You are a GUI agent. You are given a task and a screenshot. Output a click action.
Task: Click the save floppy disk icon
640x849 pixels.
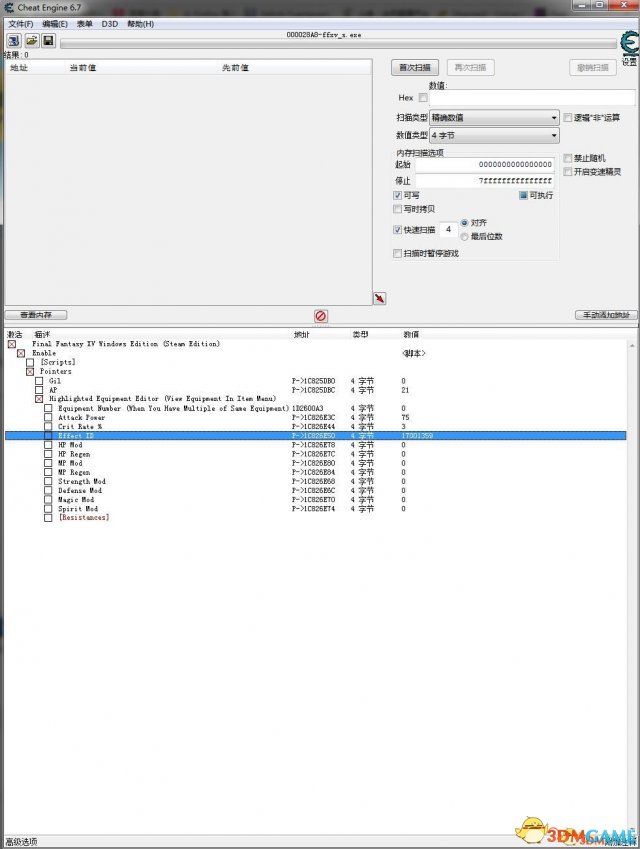(x=49, y=41)
